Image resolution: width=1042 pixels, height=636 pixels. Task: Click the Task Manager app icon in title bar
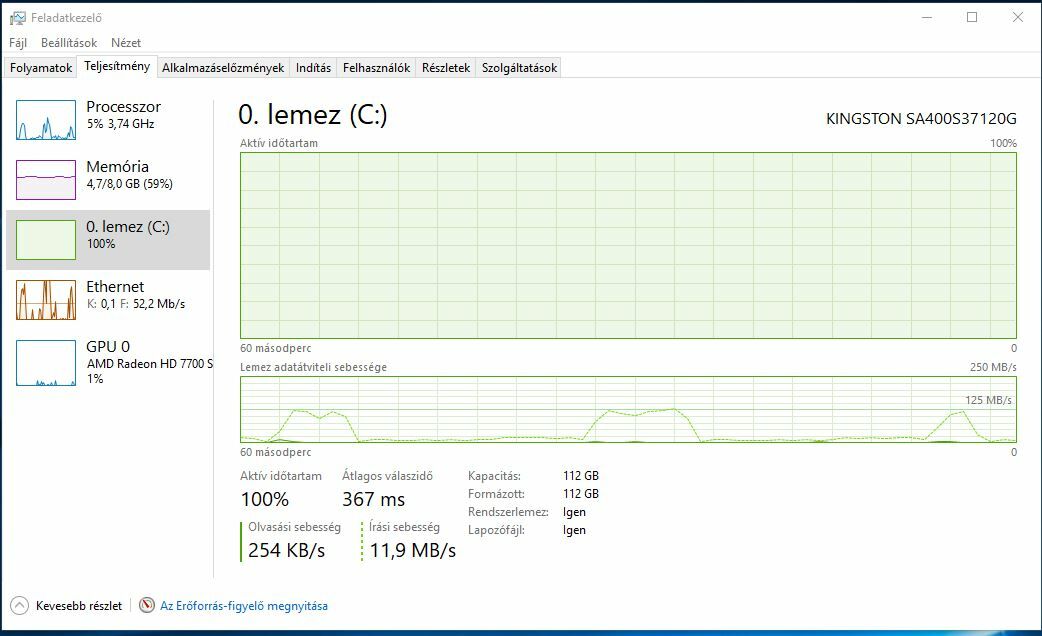point(17,17)
